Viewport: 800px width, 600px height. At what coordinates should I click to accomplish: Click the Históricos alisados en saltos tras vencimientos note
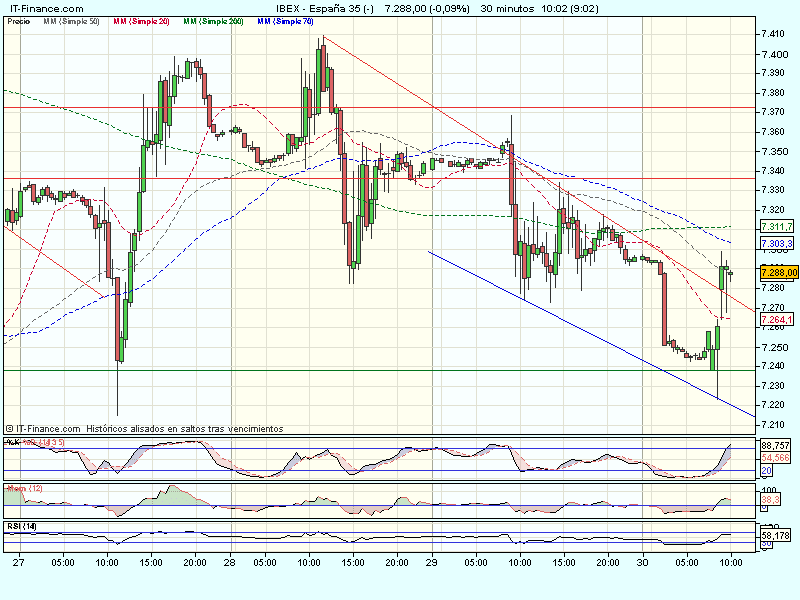click(184, 429)
